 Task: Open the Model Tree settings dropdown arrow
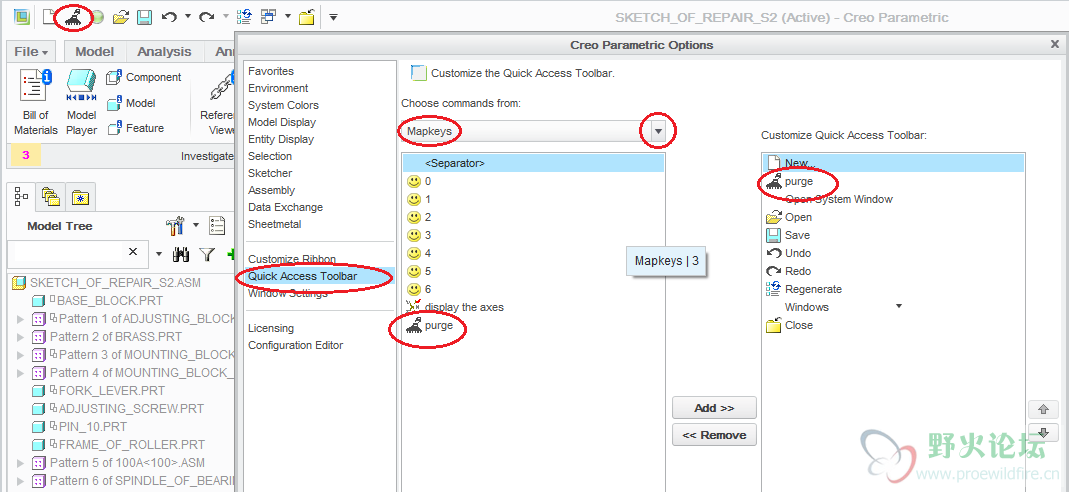196,225
